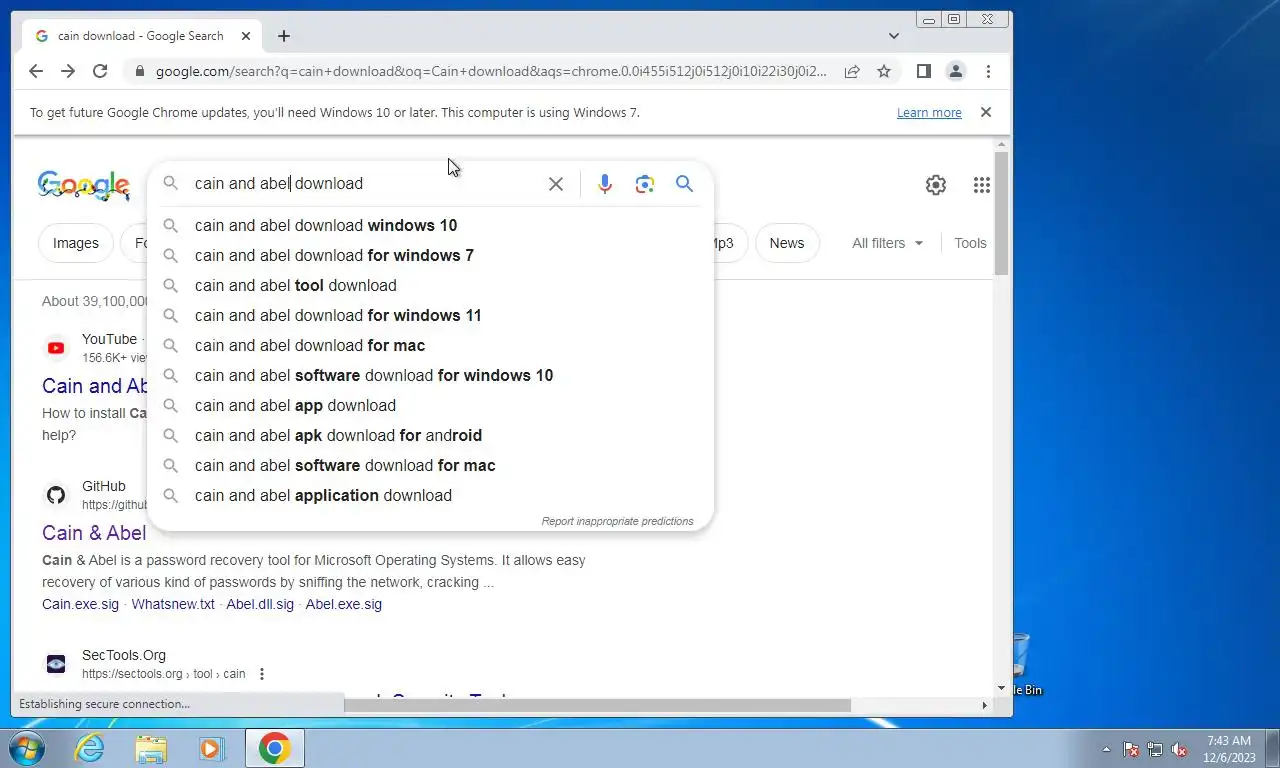Open the Learn more link
This screenshot has height=768, width=1280.
929,113
